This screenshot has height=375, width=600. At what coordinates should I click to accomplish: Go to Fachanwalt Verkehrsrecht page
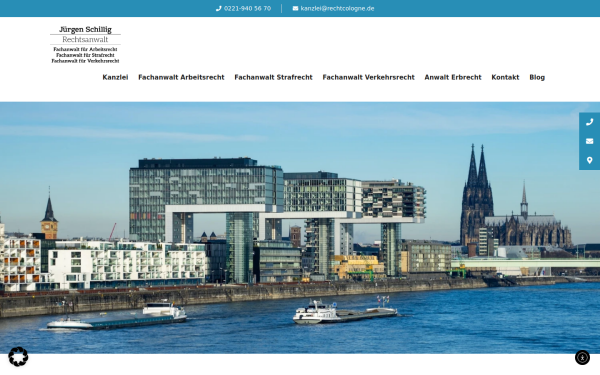[x=368, y=77]
